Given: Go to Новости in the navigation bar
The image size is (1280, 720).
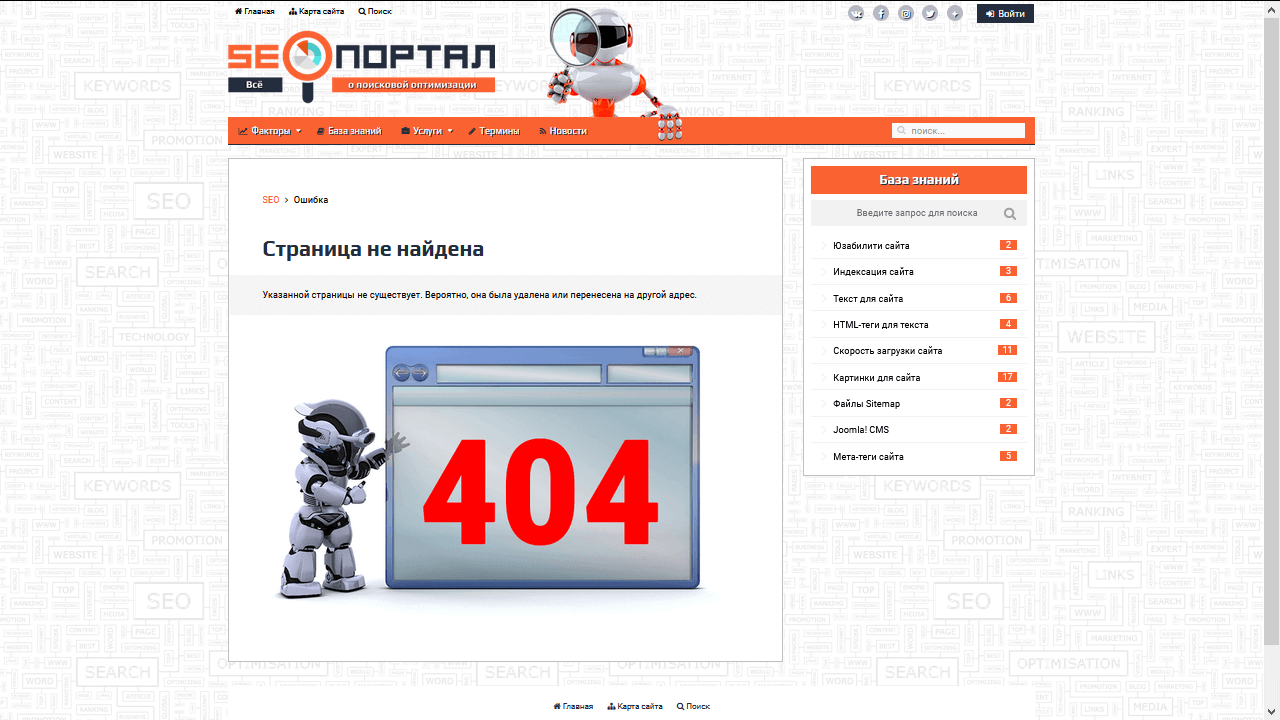Looking at the screenshot, I should (563, 131).
